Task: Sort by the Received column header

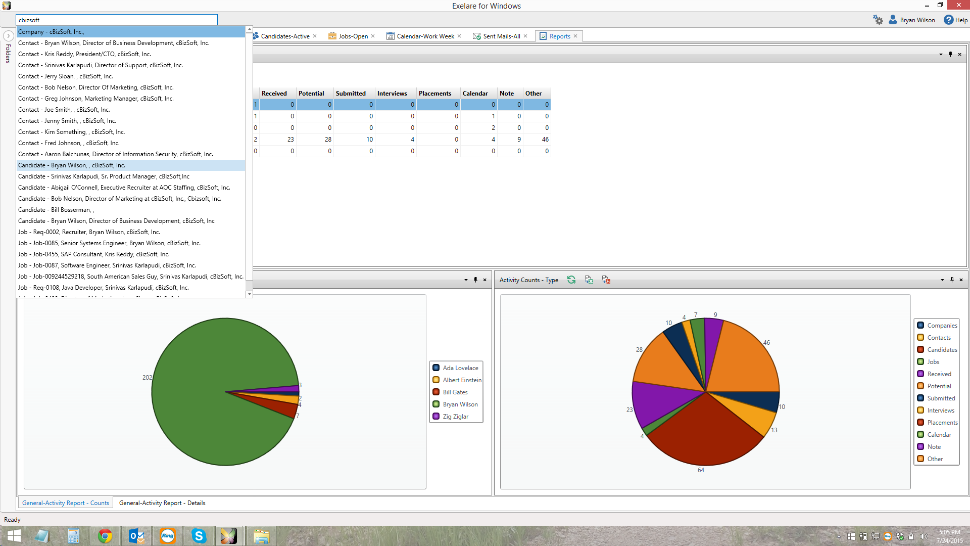Action: [x=277, y=93]
